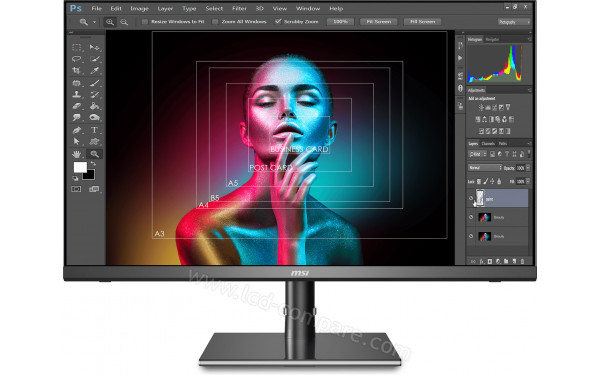Click the Opacity value field
Image resolution: width=600 pixels, height=375 pixels.
[520, 168]
